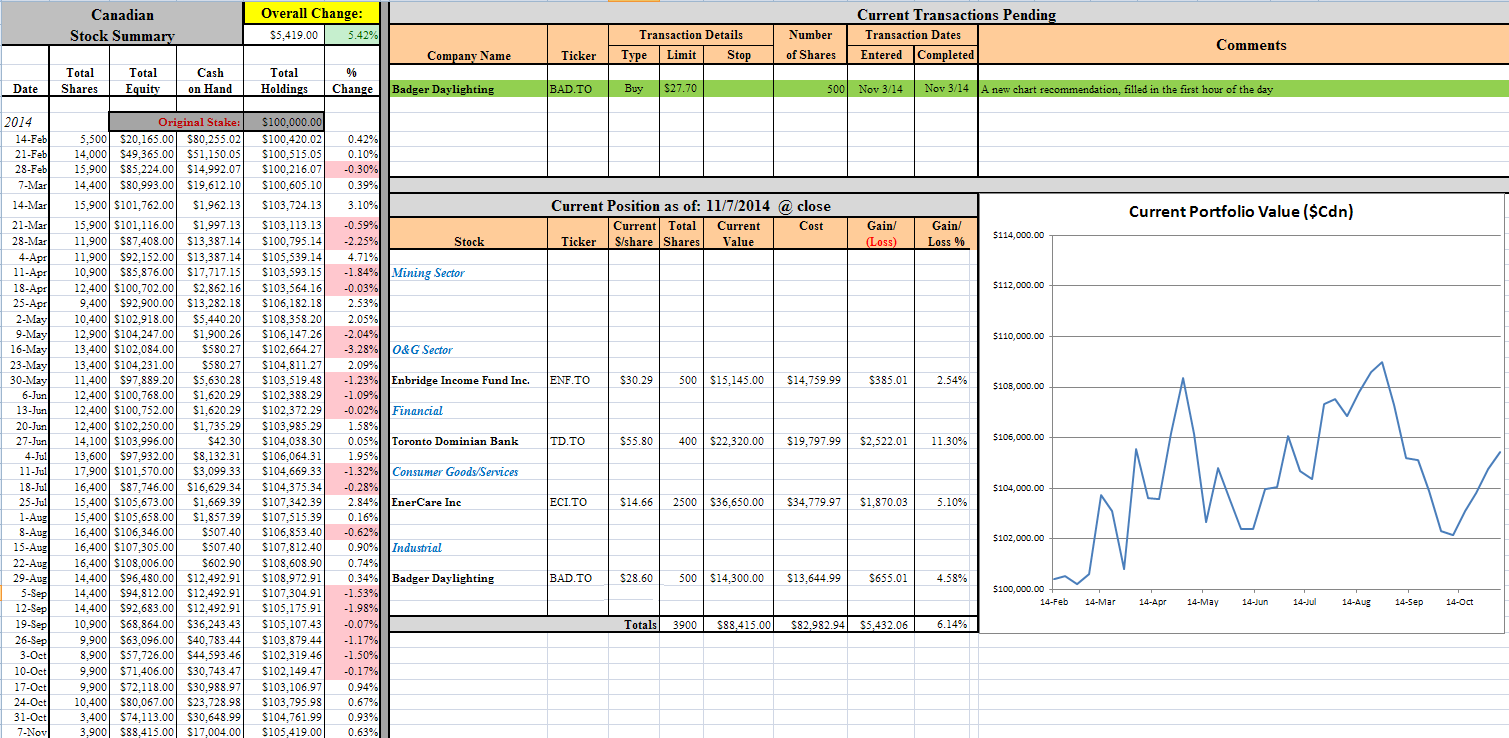
Task: Click the $22,320.00 current value cell
Action: (x=738, y=441)
